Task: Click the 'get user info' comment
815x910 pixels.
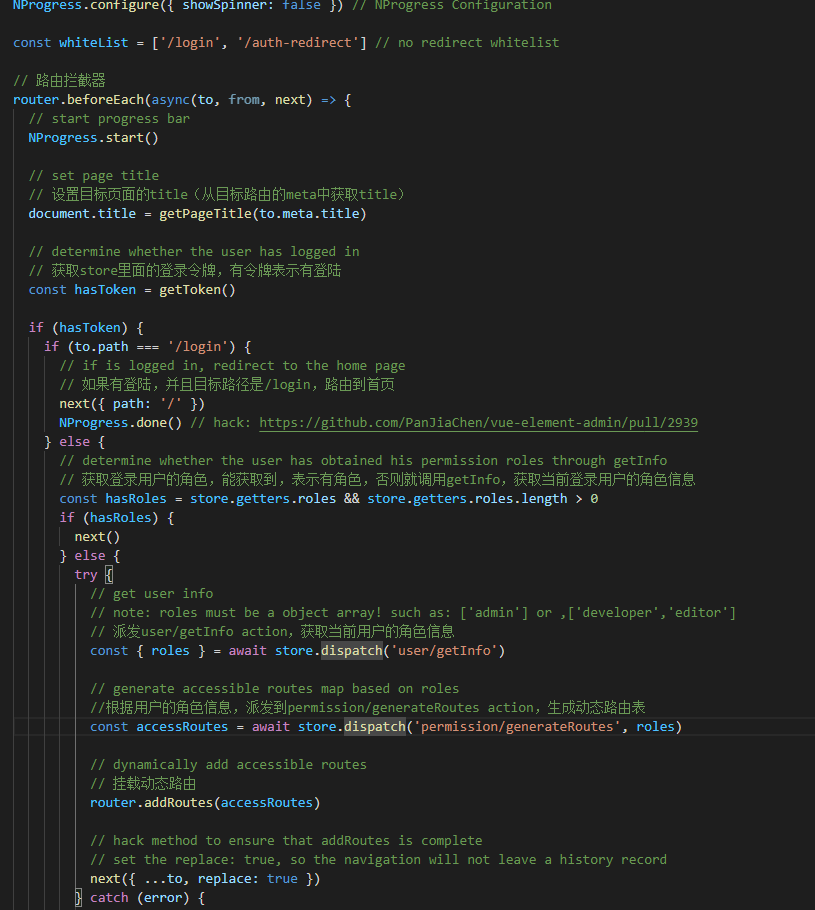Action: pyautogui.click(x=152, y=594)
